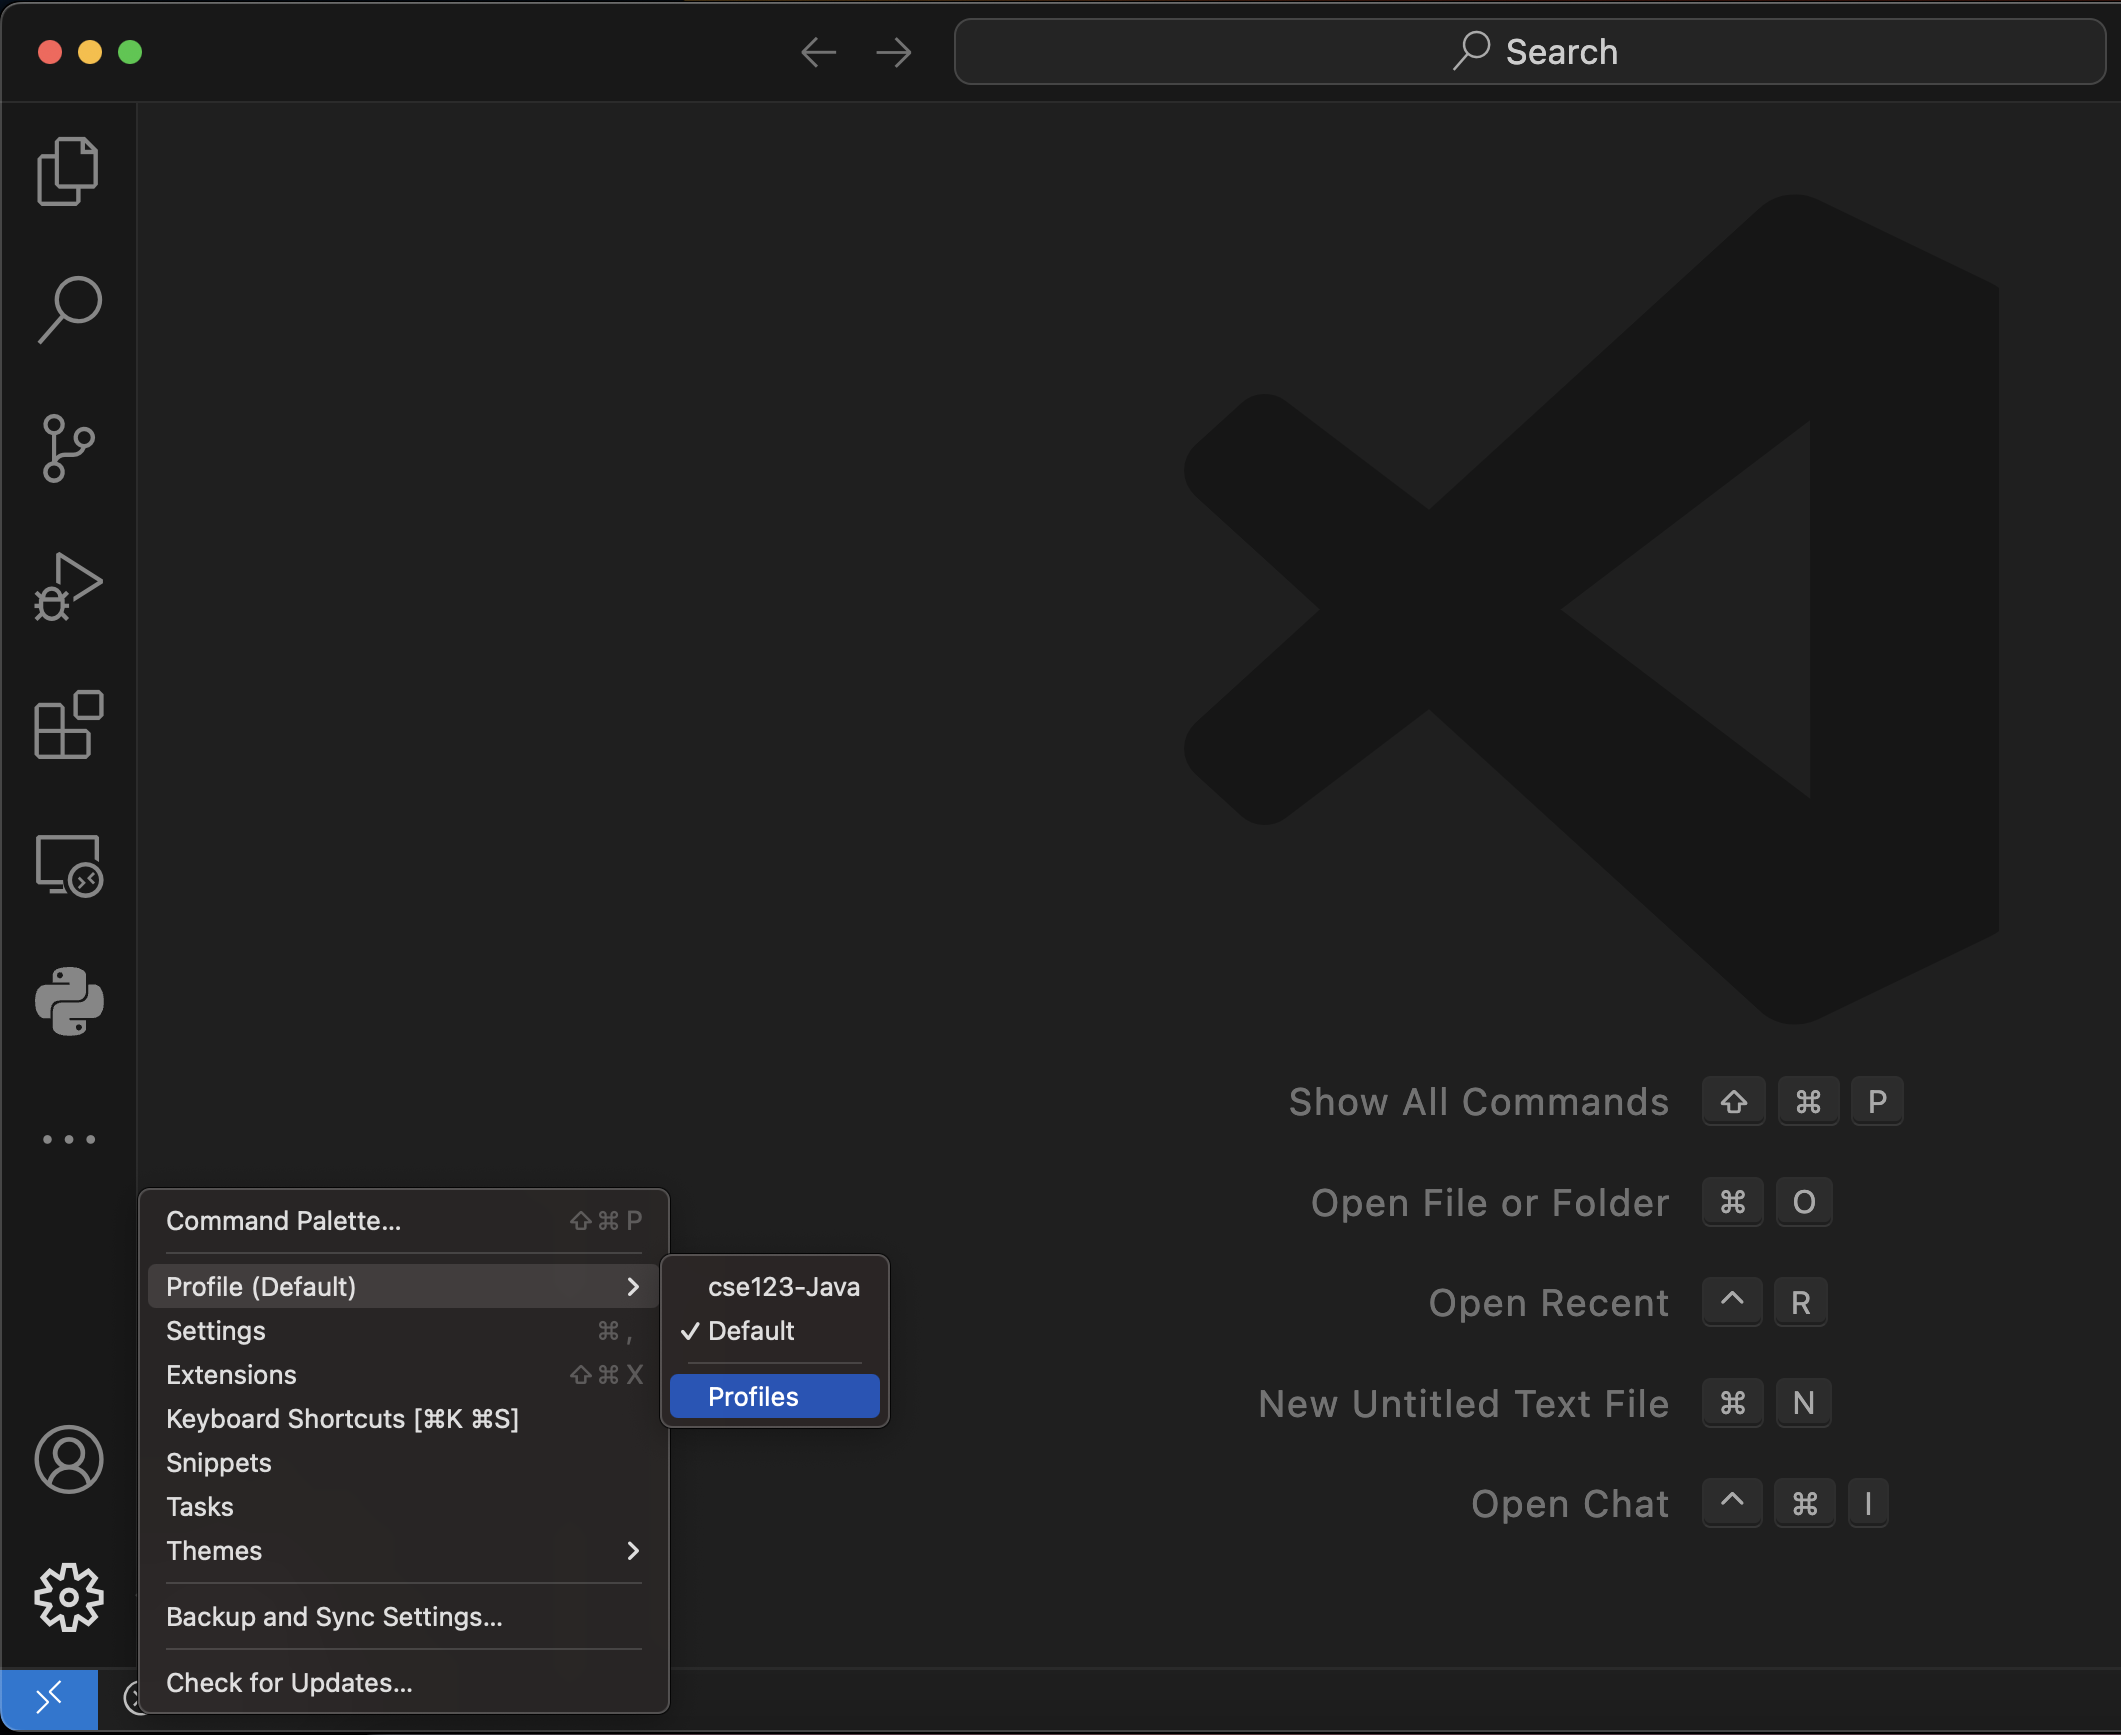Click the blue Profiles button
This screenshot has height=1735, width=2121.
click(773, 1396)
